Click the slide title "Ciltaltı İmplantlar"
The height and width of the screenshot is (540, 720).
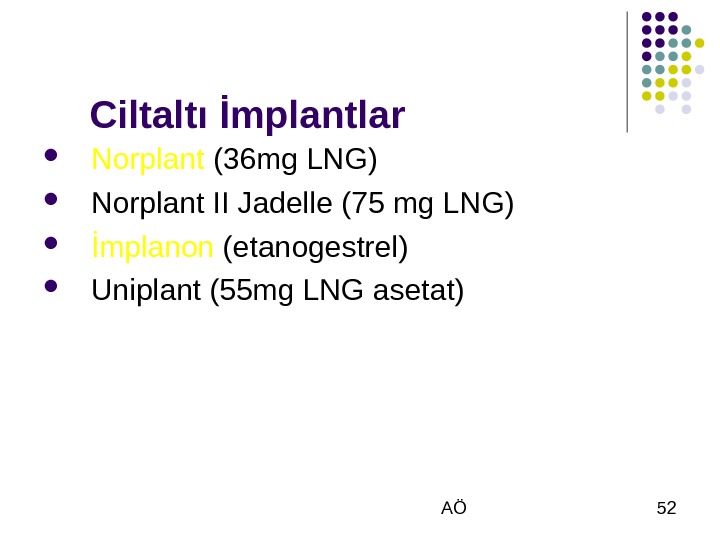pyautogui.click(x=247, y=115)
